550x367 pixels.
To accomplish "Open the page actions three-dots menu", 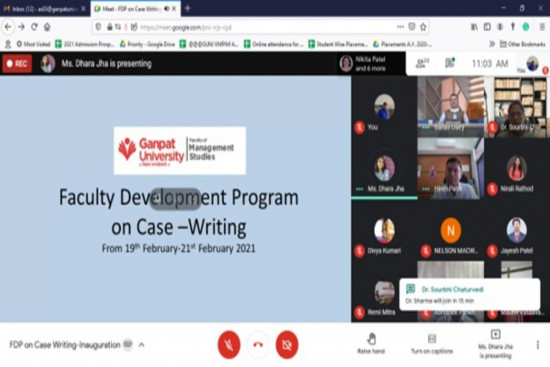I will 400,27.
